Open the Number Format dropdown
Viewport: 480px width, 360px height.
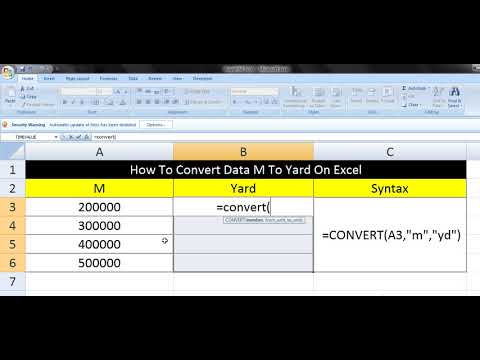(255, 91)
